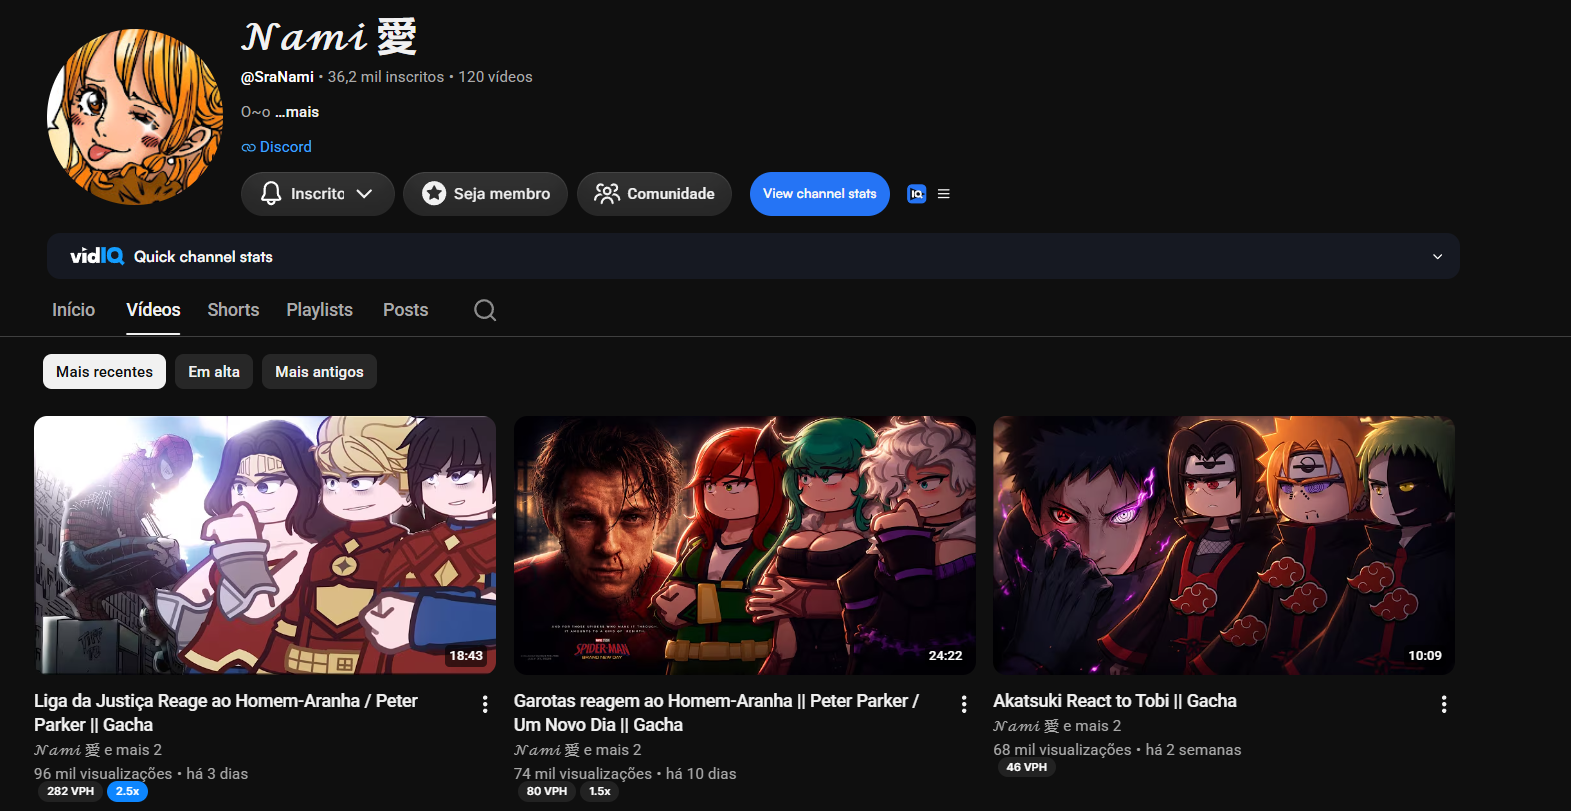This screenshot has height=811, width=1571.
Task: Open Akatsuki React to Tobi video title
Action: click(x=1115, y=701)
